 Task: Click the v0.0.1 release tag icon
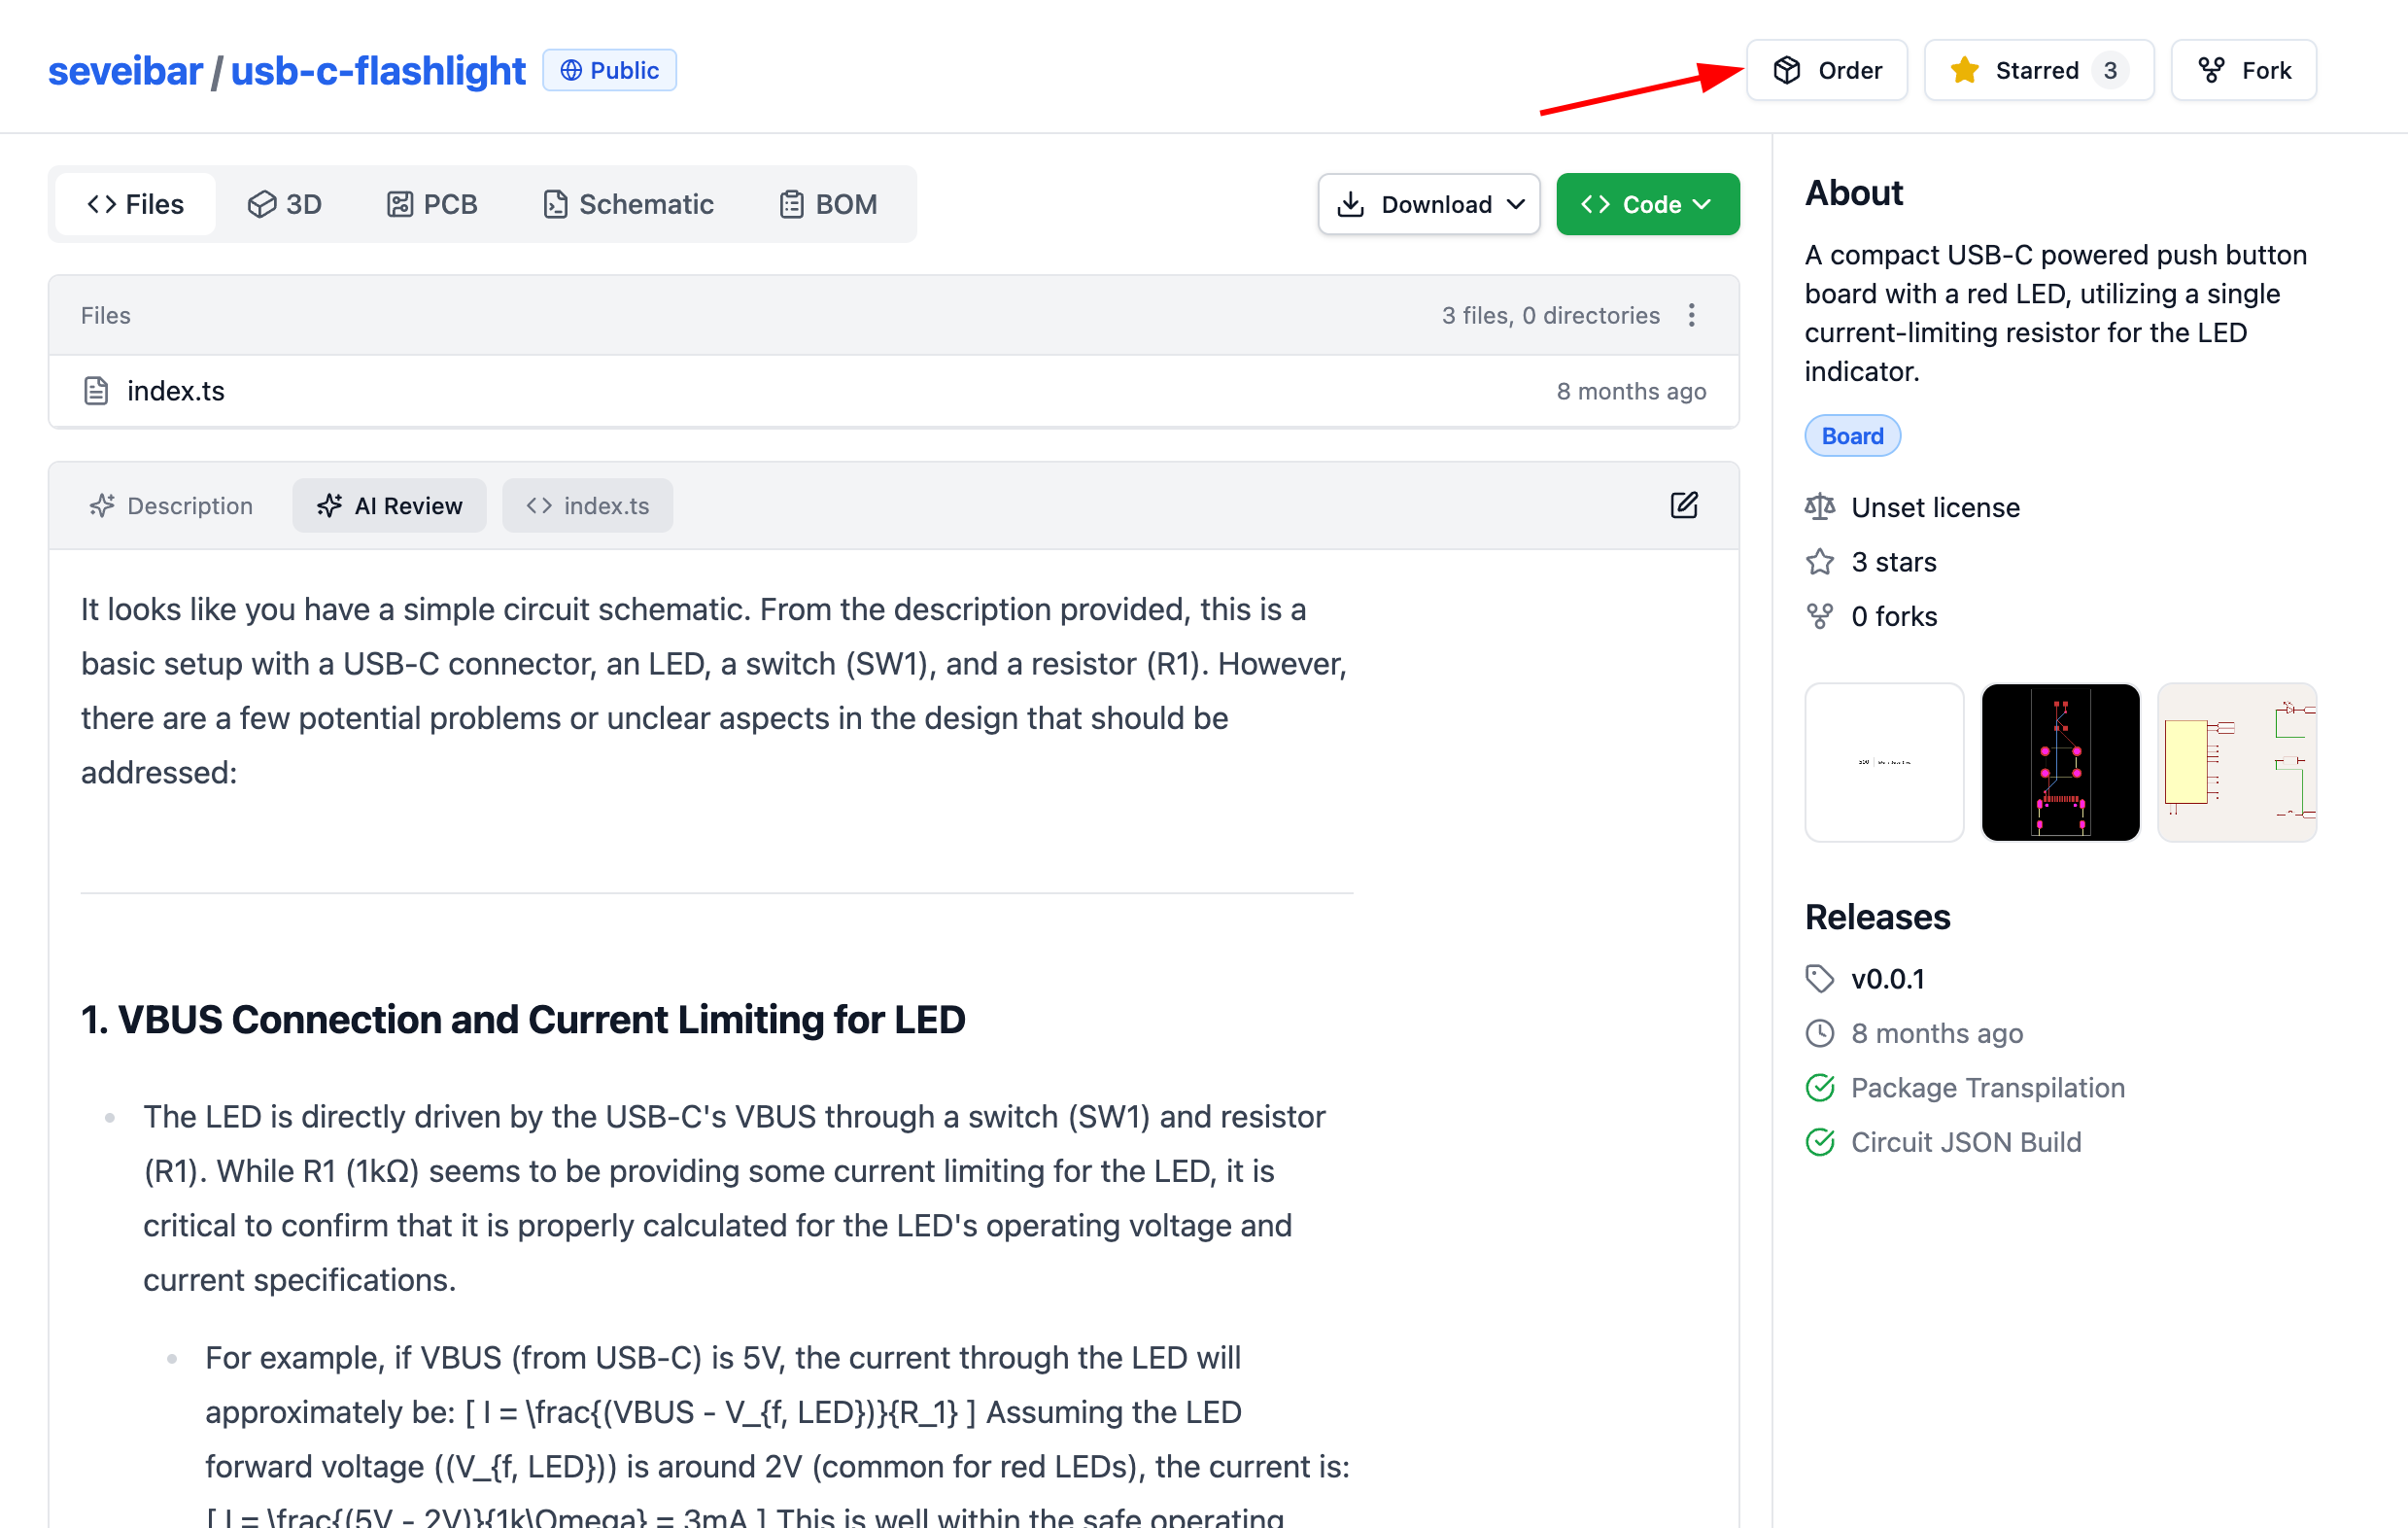[1819, 978]
